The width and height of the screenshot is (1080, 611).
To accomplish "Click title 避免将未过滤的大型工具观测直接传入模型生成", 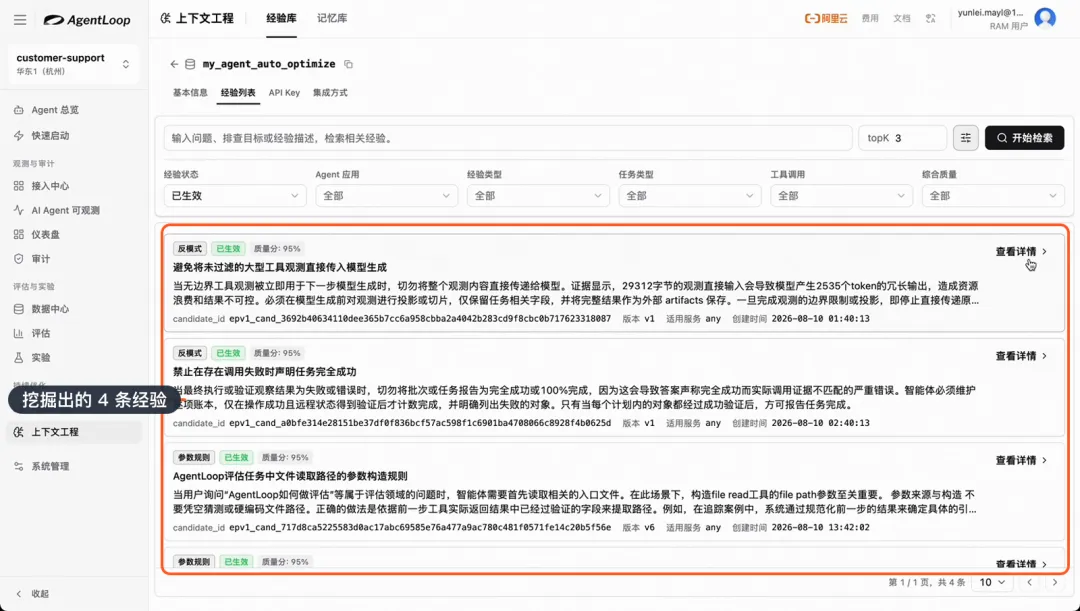I will pyautogui.click(x=280, y=267).
